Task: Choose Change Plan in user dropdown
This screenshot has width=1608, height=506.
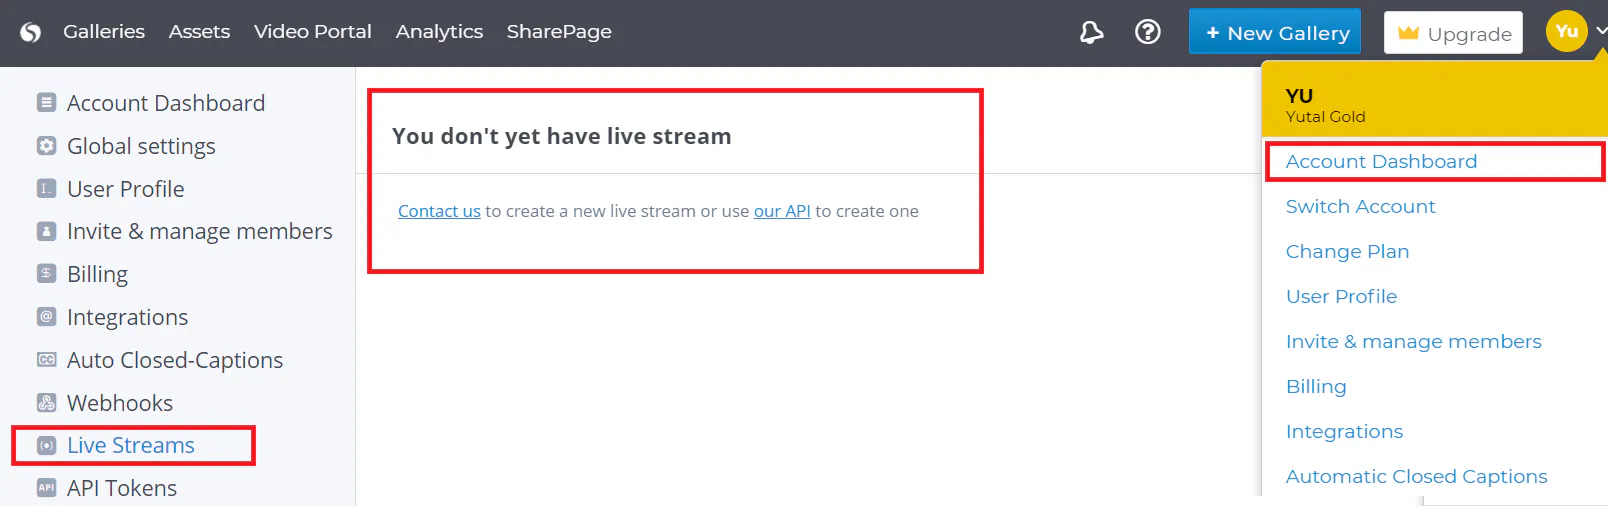Action: click(1347, 251)
